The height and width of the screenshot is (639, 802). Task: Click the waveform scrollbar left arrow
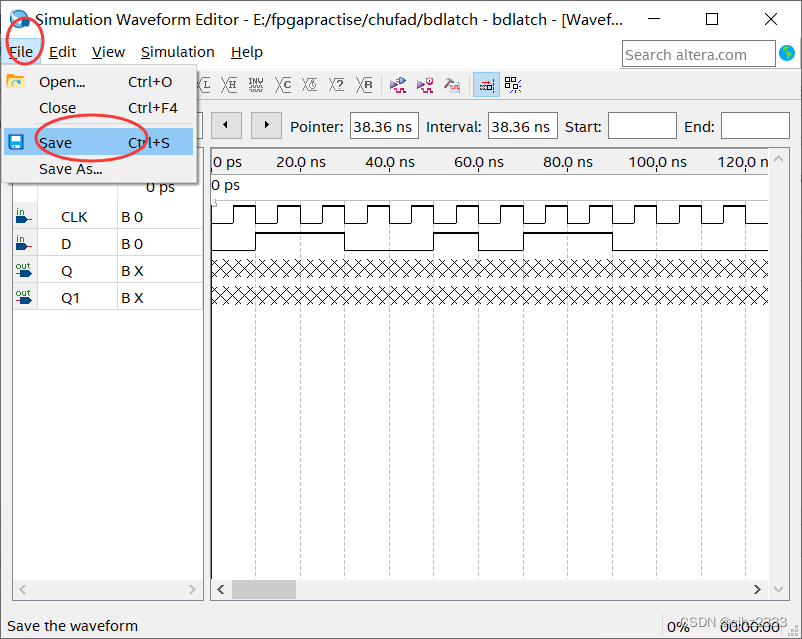pyautogui.click(x=221, y=589)
